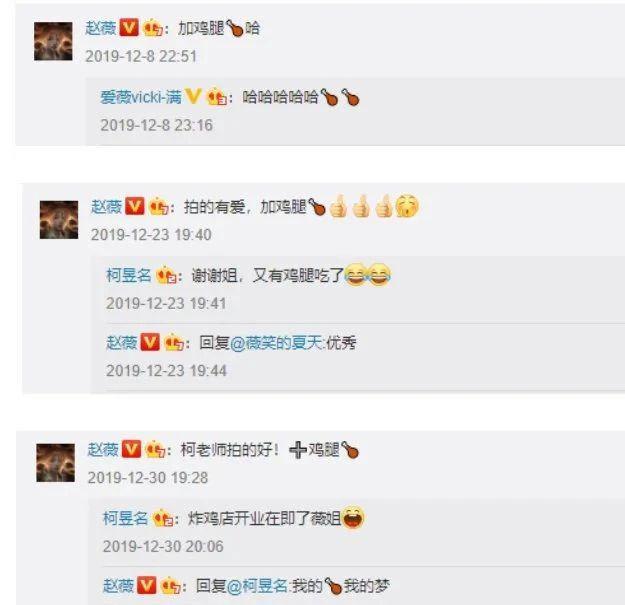This screenshot has width=625, height=605.
Task: Click red V badge on 柯老师拍的好 comment
Action: (131, 449)
